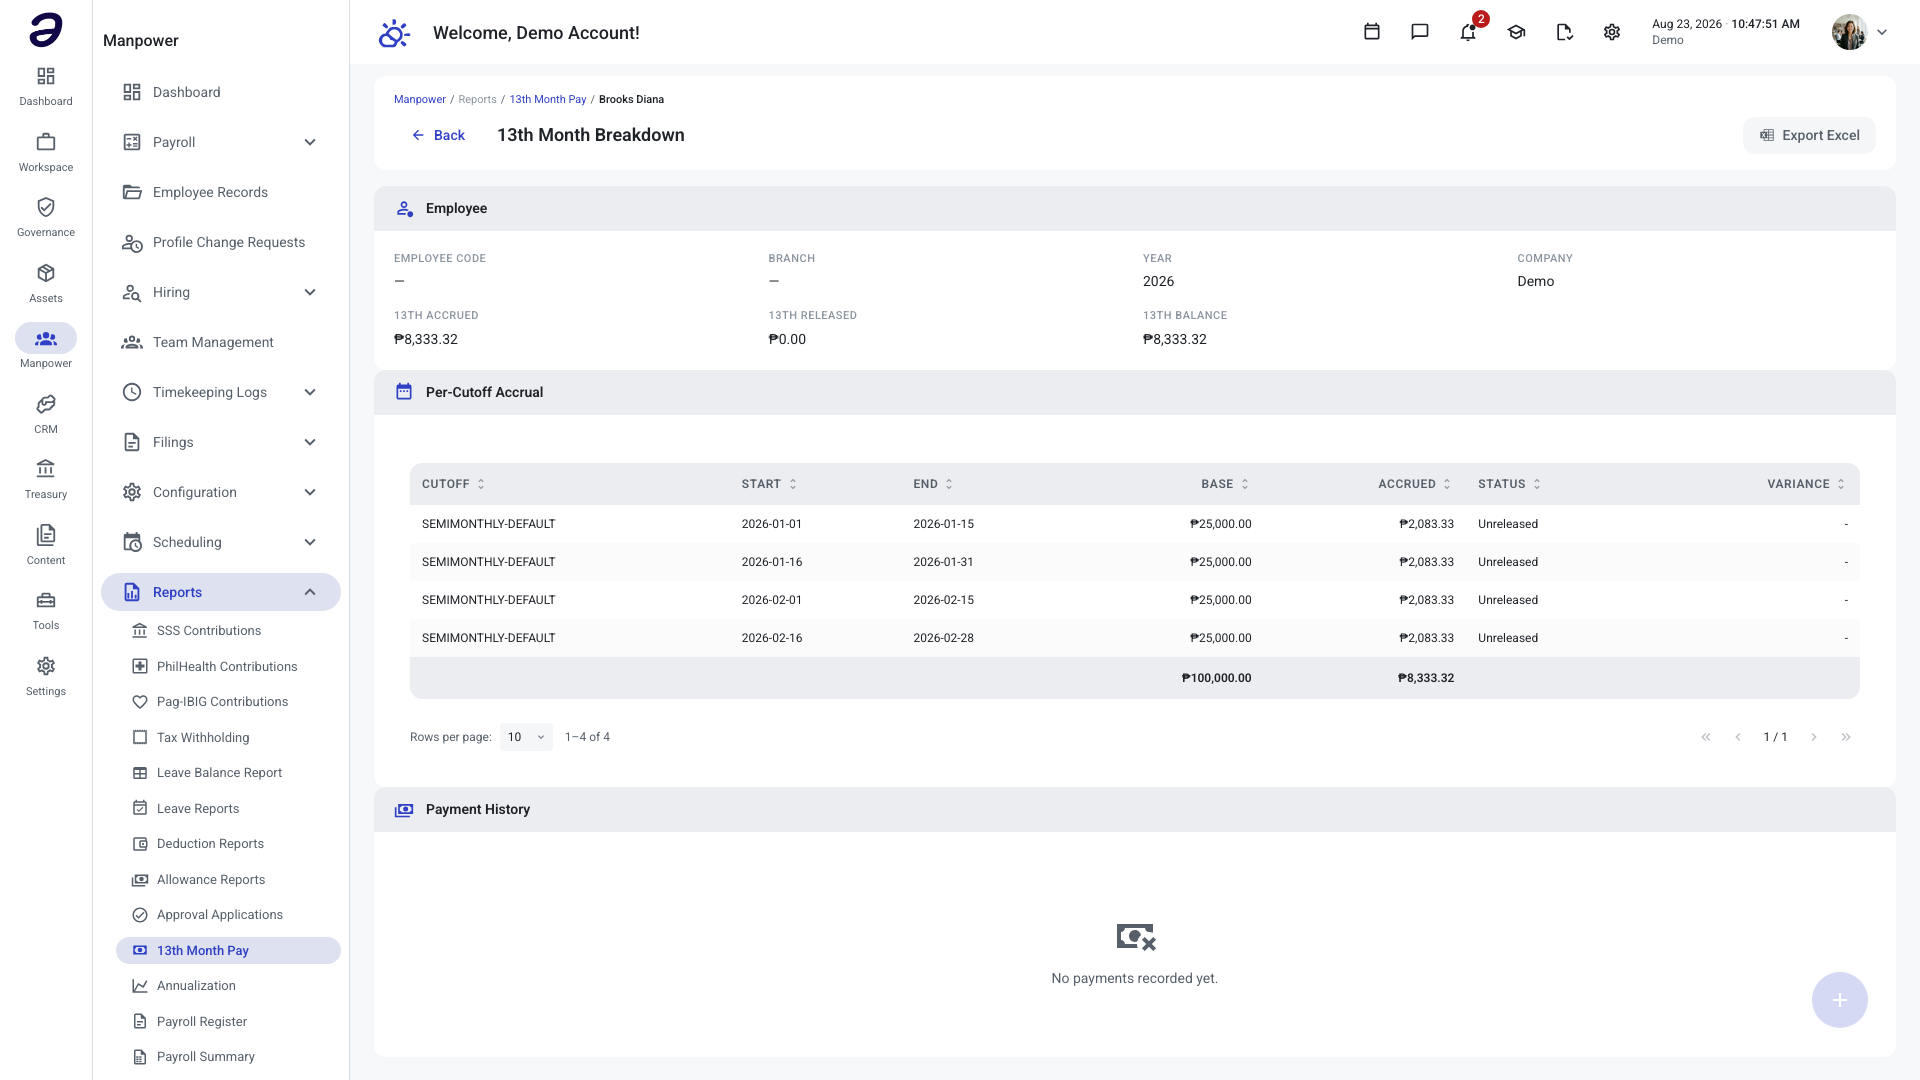The height and width of the screenshot is (1080, 1920).
Task: Go to last page of table
Action: (1846, 737)
